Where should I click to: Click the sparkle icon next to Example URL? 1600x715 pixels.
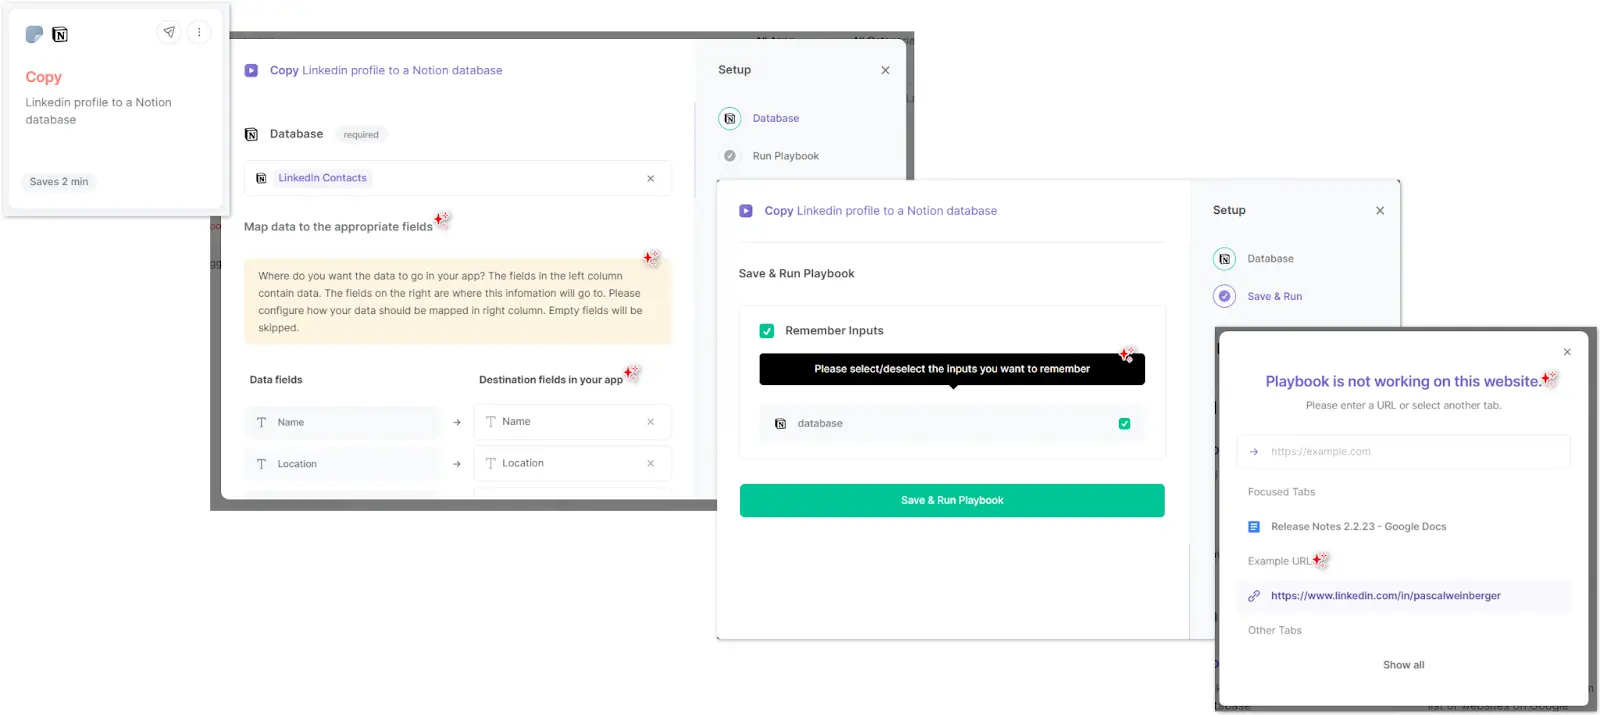coord(1321,560)
